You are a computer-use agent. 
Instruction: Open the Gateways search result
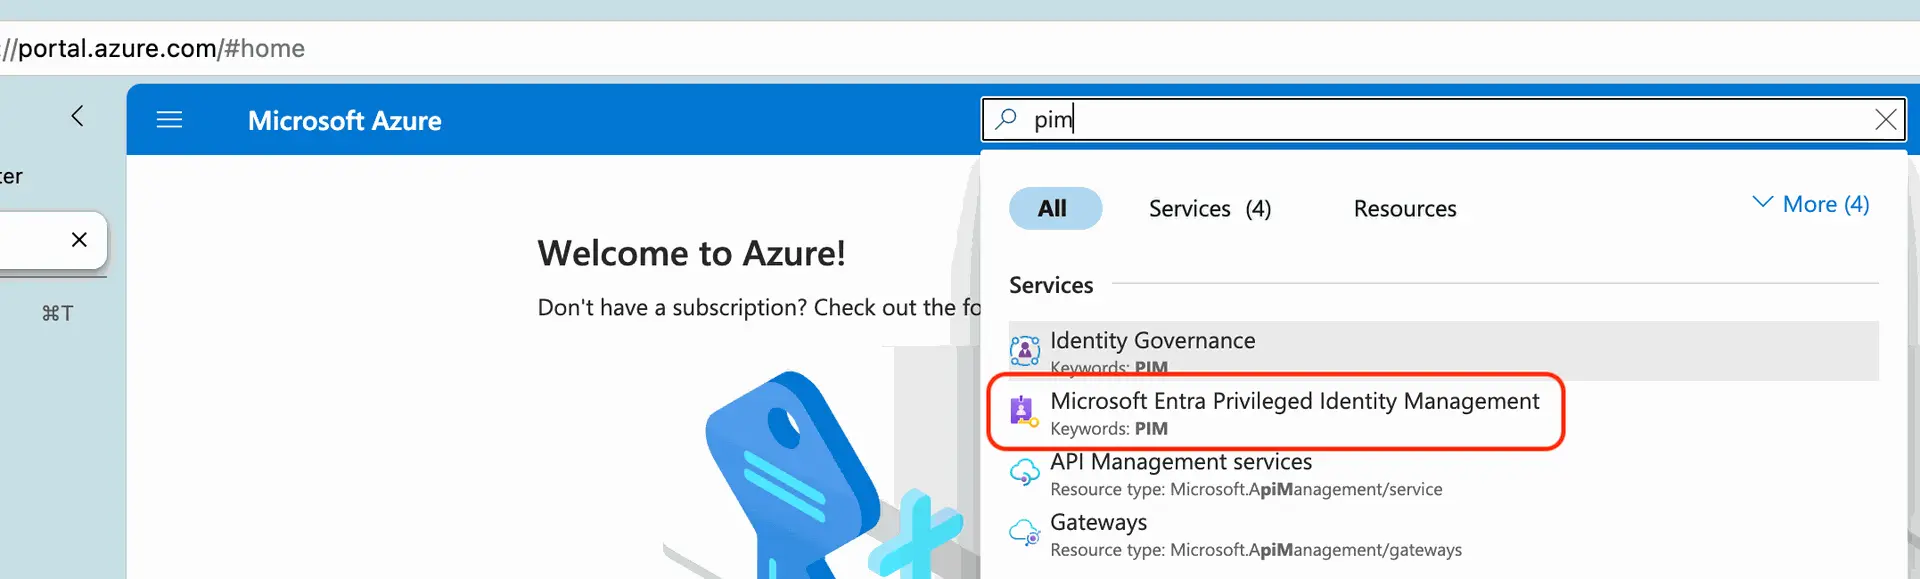point(1098,523)
